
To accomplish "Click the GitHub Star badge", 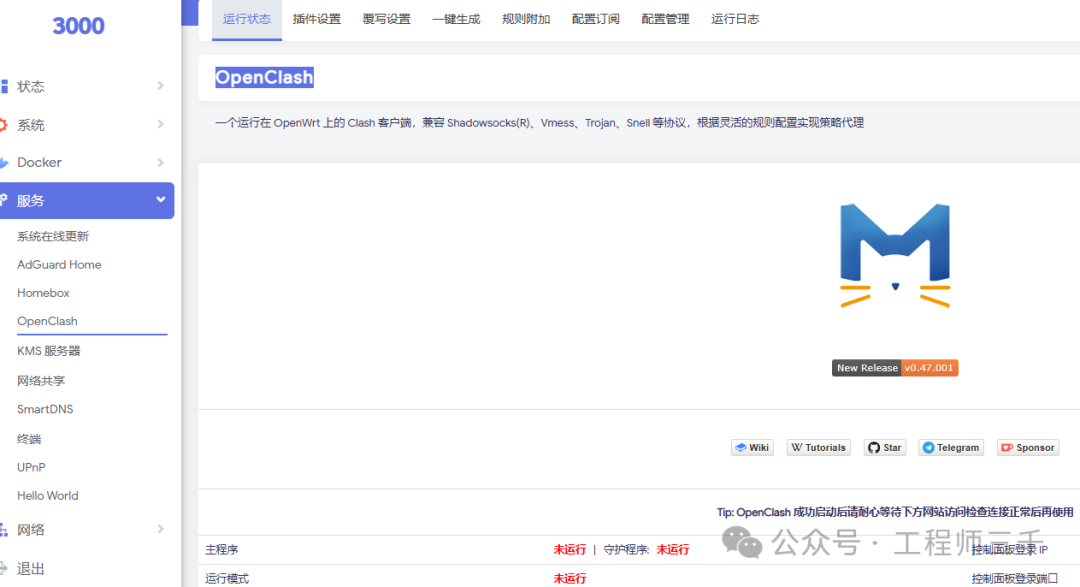I will [884, 448].
